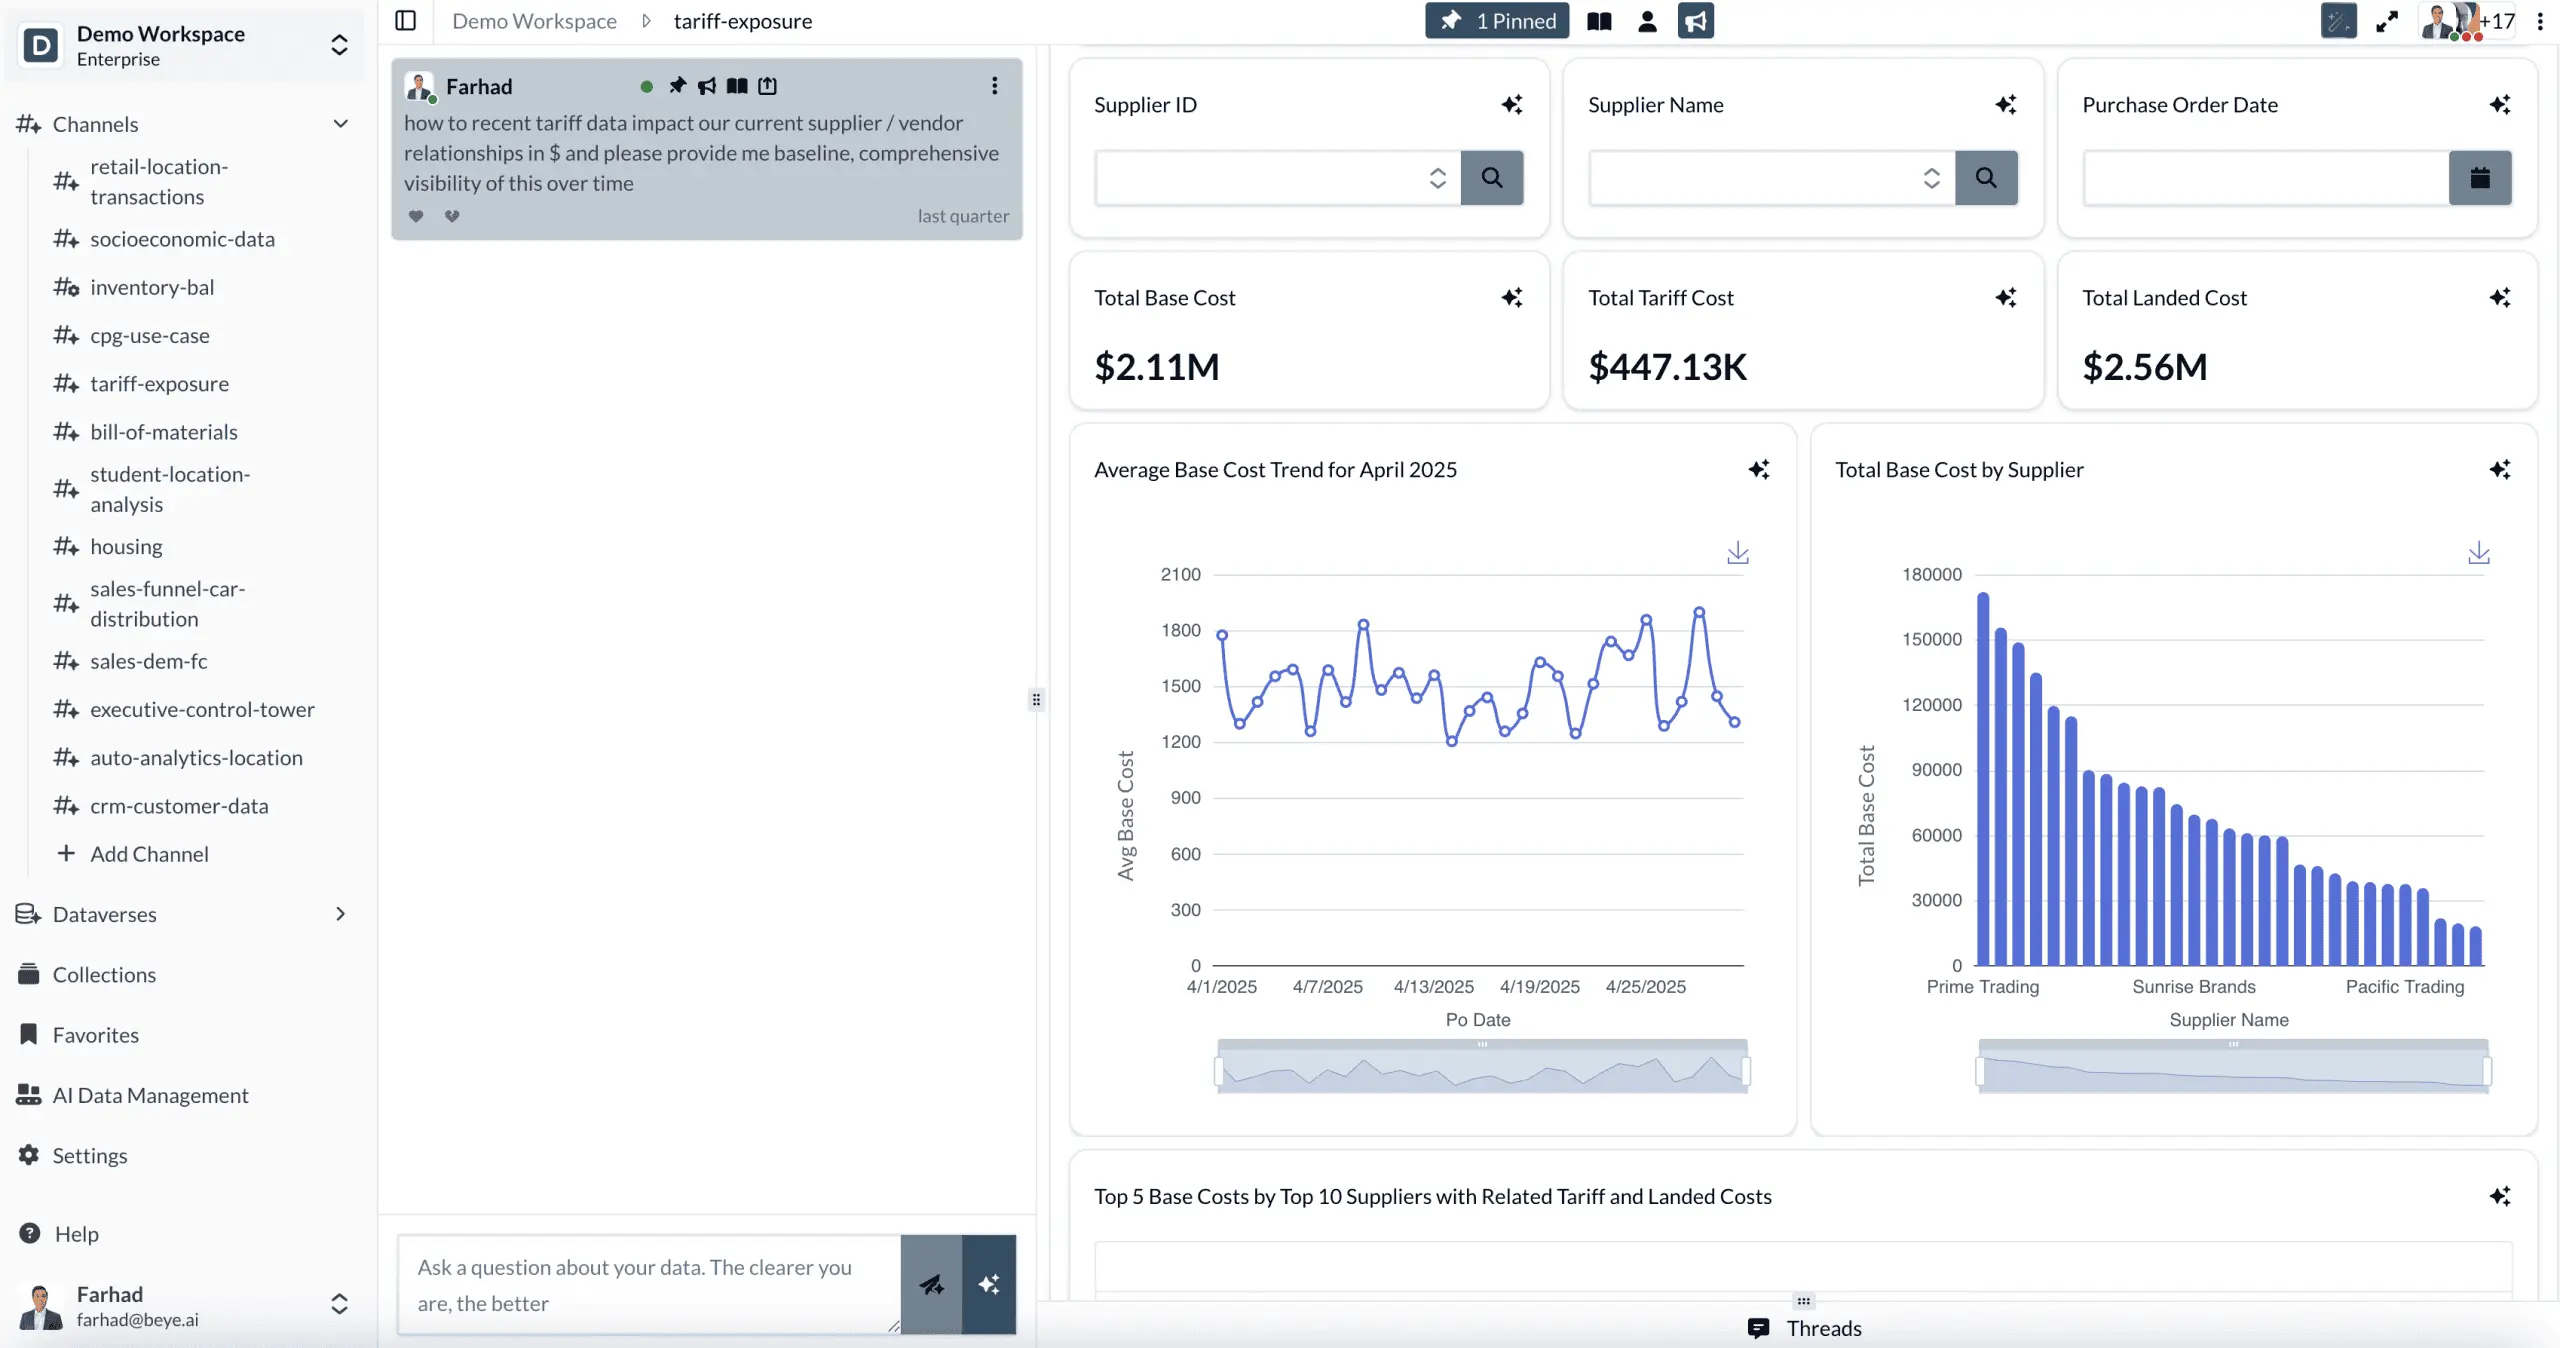Screen dimensions: 2560x1348
Task: Click the megaphone icon in top toolbar
Action: [x=1696, y=21]
